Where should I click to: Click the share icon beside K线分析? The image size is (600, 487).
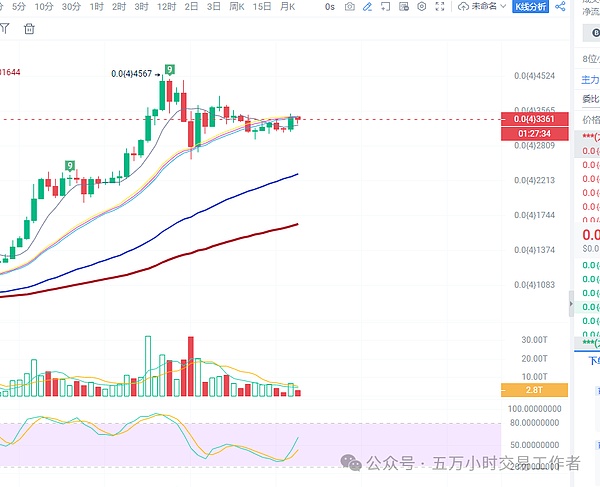[558, 7]
